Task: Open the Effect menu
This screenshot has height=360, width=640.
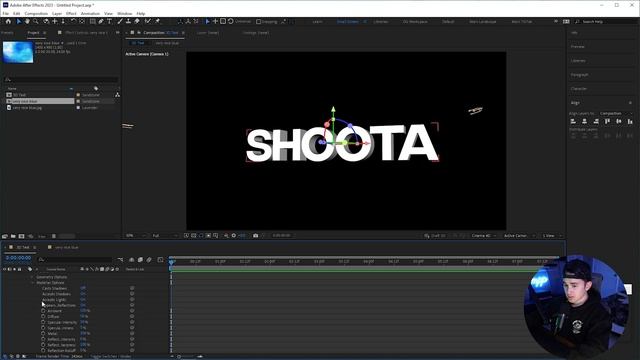Action: [71, 13]
